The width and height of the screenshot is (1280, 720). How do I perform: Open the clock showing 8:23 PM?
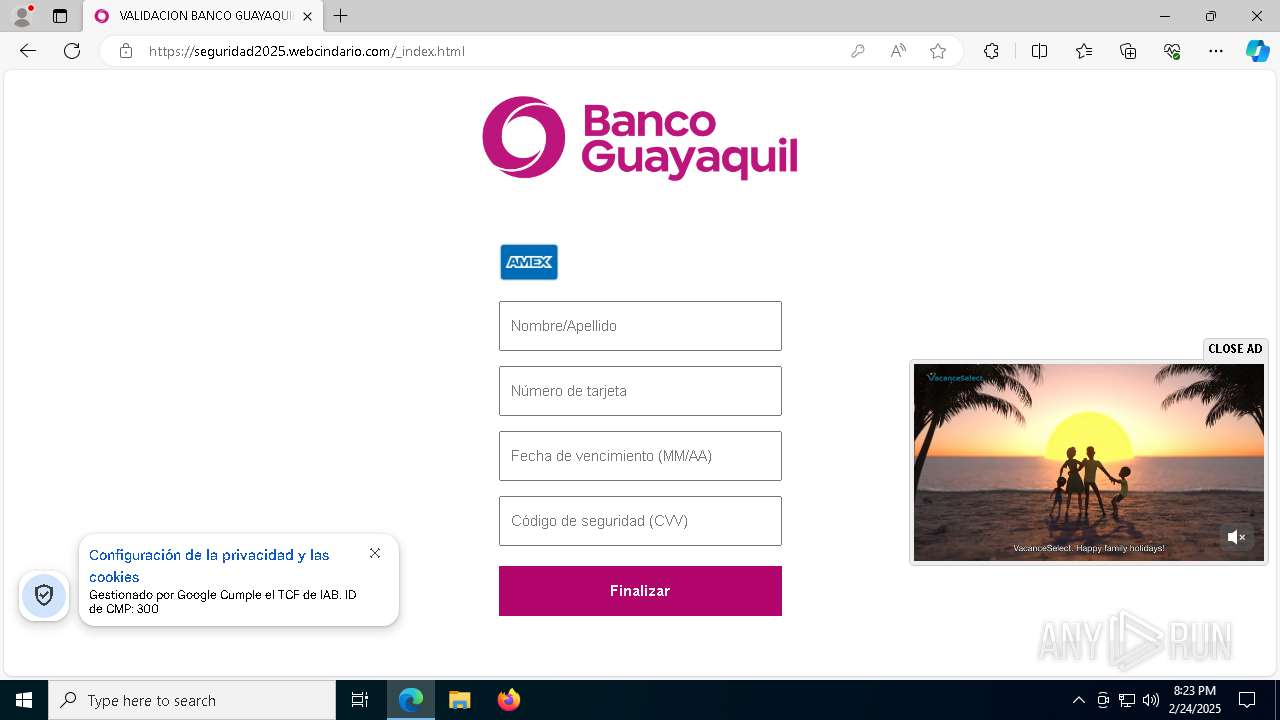tap(1195, 700)
